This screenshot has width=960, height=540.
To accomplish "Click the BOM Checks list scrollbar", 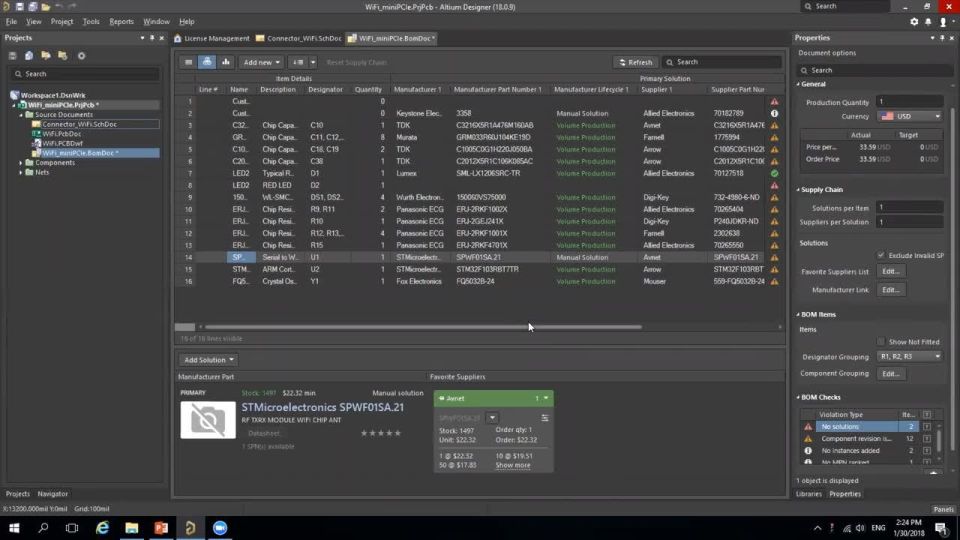I will coord(939,439).
